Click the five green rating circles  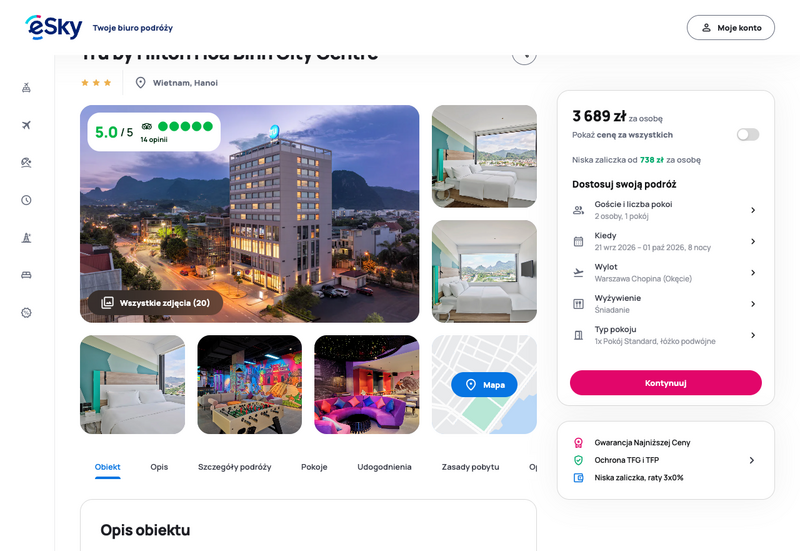(185, 127)
